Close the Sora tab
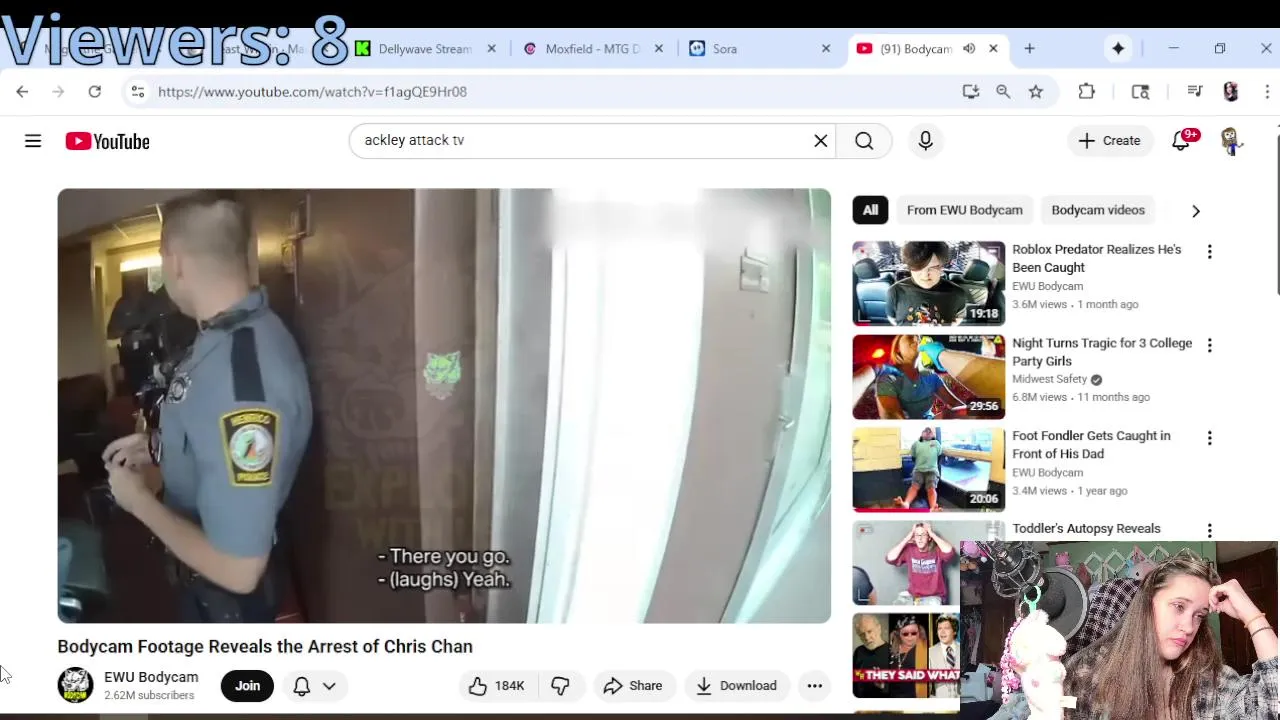The image size is (1280, 720). [826, 48]
